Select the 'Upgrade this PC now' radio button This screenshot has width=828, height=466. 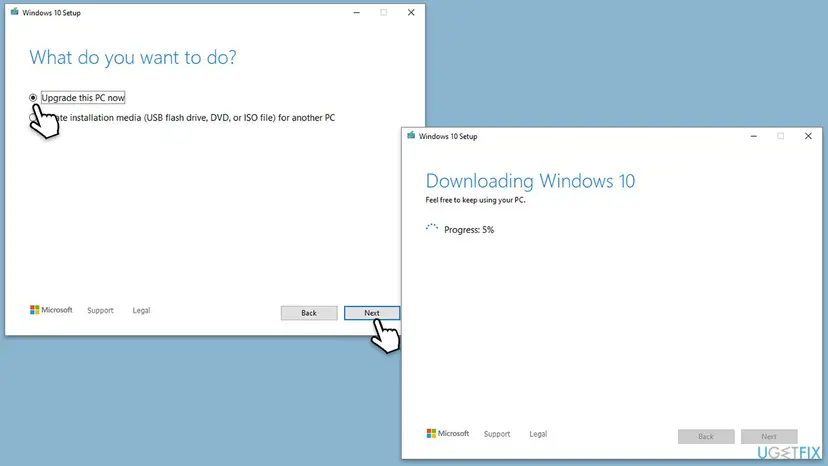[33, 98]
